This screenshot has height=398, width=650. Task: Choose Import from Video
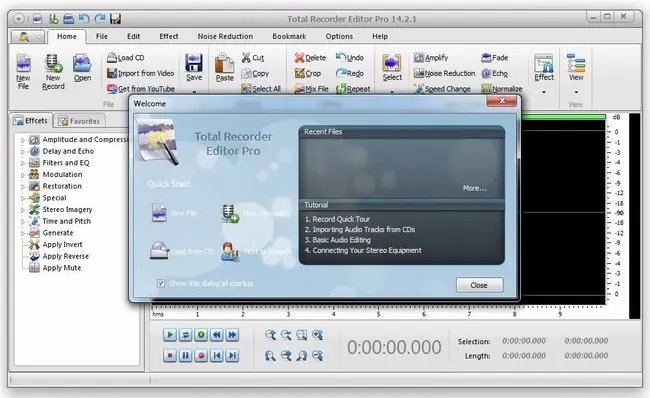click(x=141, y=73)
